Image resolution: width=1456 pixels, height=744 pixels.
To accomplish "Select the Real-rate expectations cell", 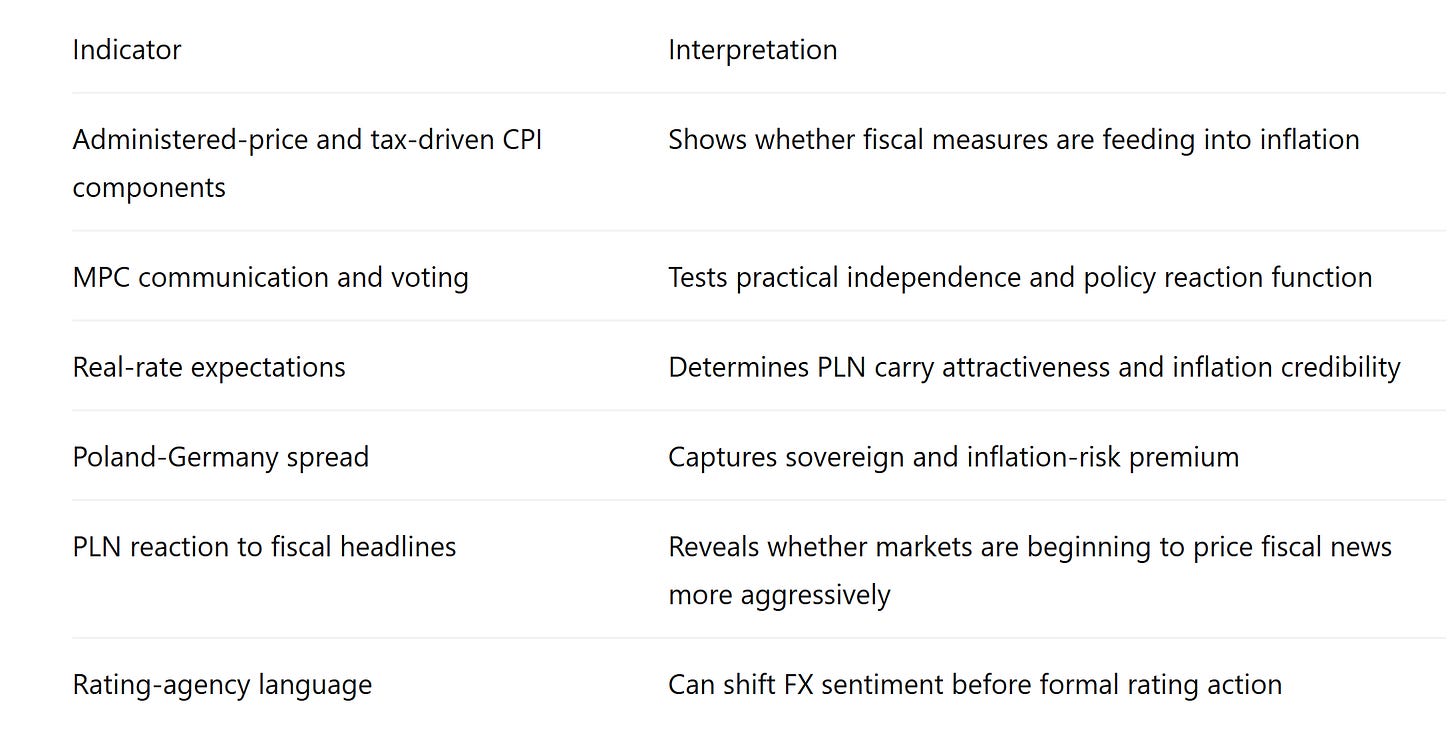I will coord(209,367).
